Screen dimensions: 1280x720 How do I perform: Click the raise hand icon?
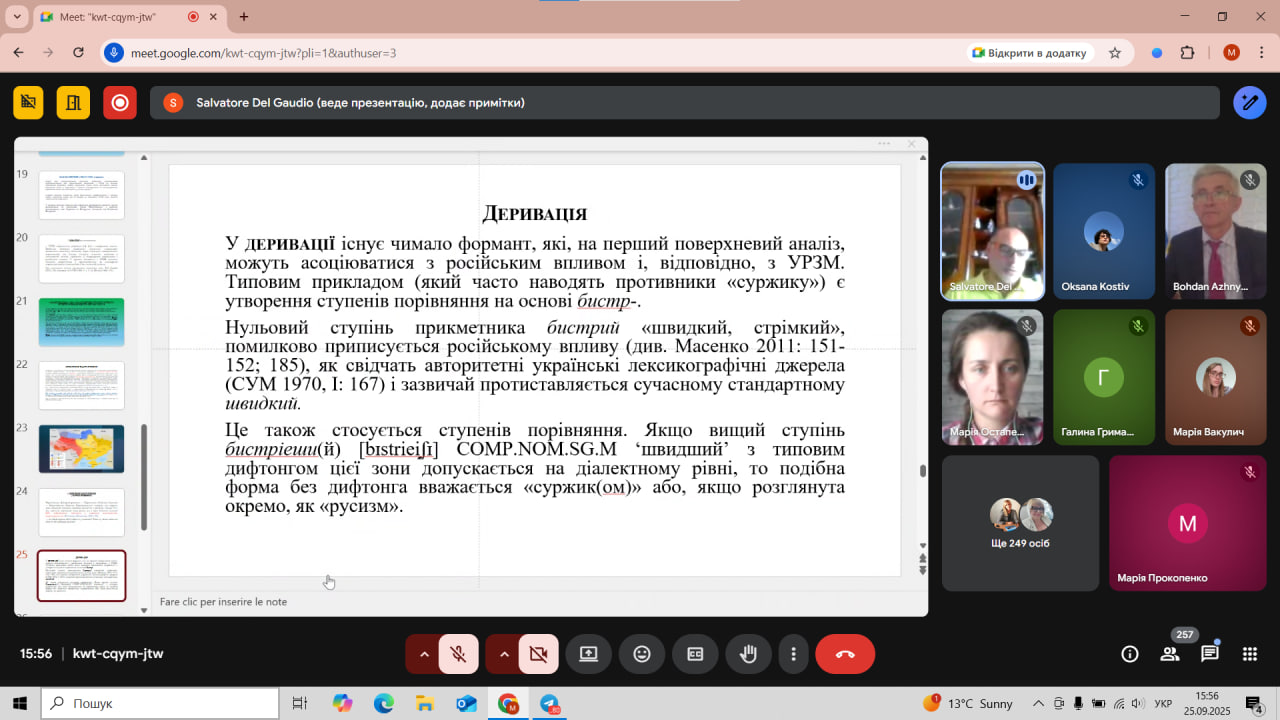pyautogui.click(x=748, y=654)
